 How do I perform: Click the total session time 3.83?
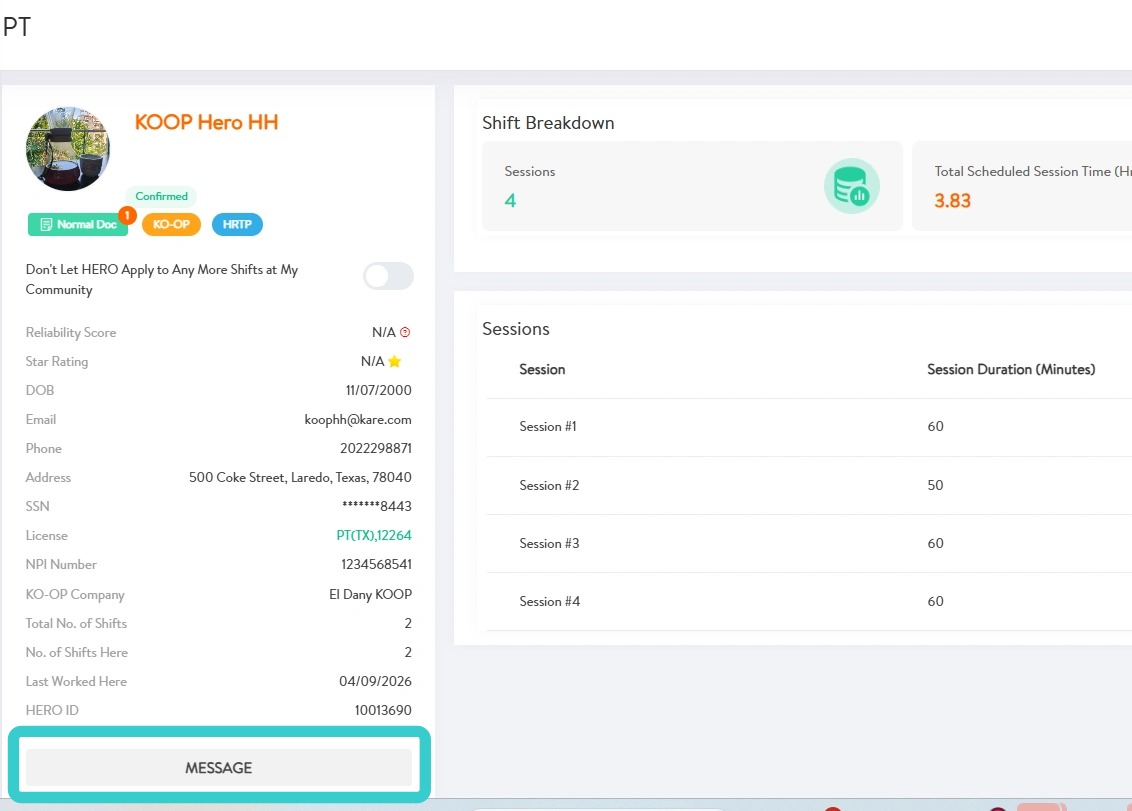pos(952,201)
